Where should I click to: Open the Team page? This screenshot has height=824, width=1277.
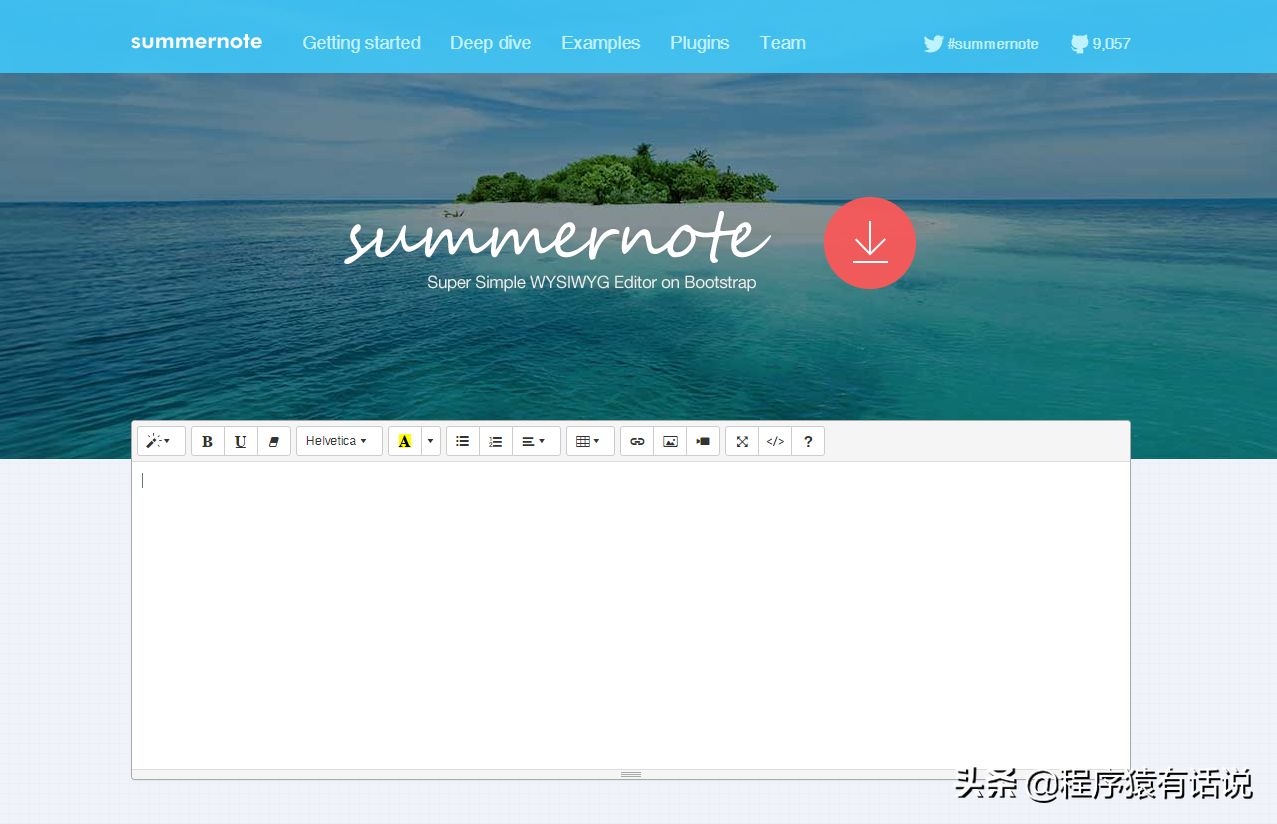[x=782, y=43]
